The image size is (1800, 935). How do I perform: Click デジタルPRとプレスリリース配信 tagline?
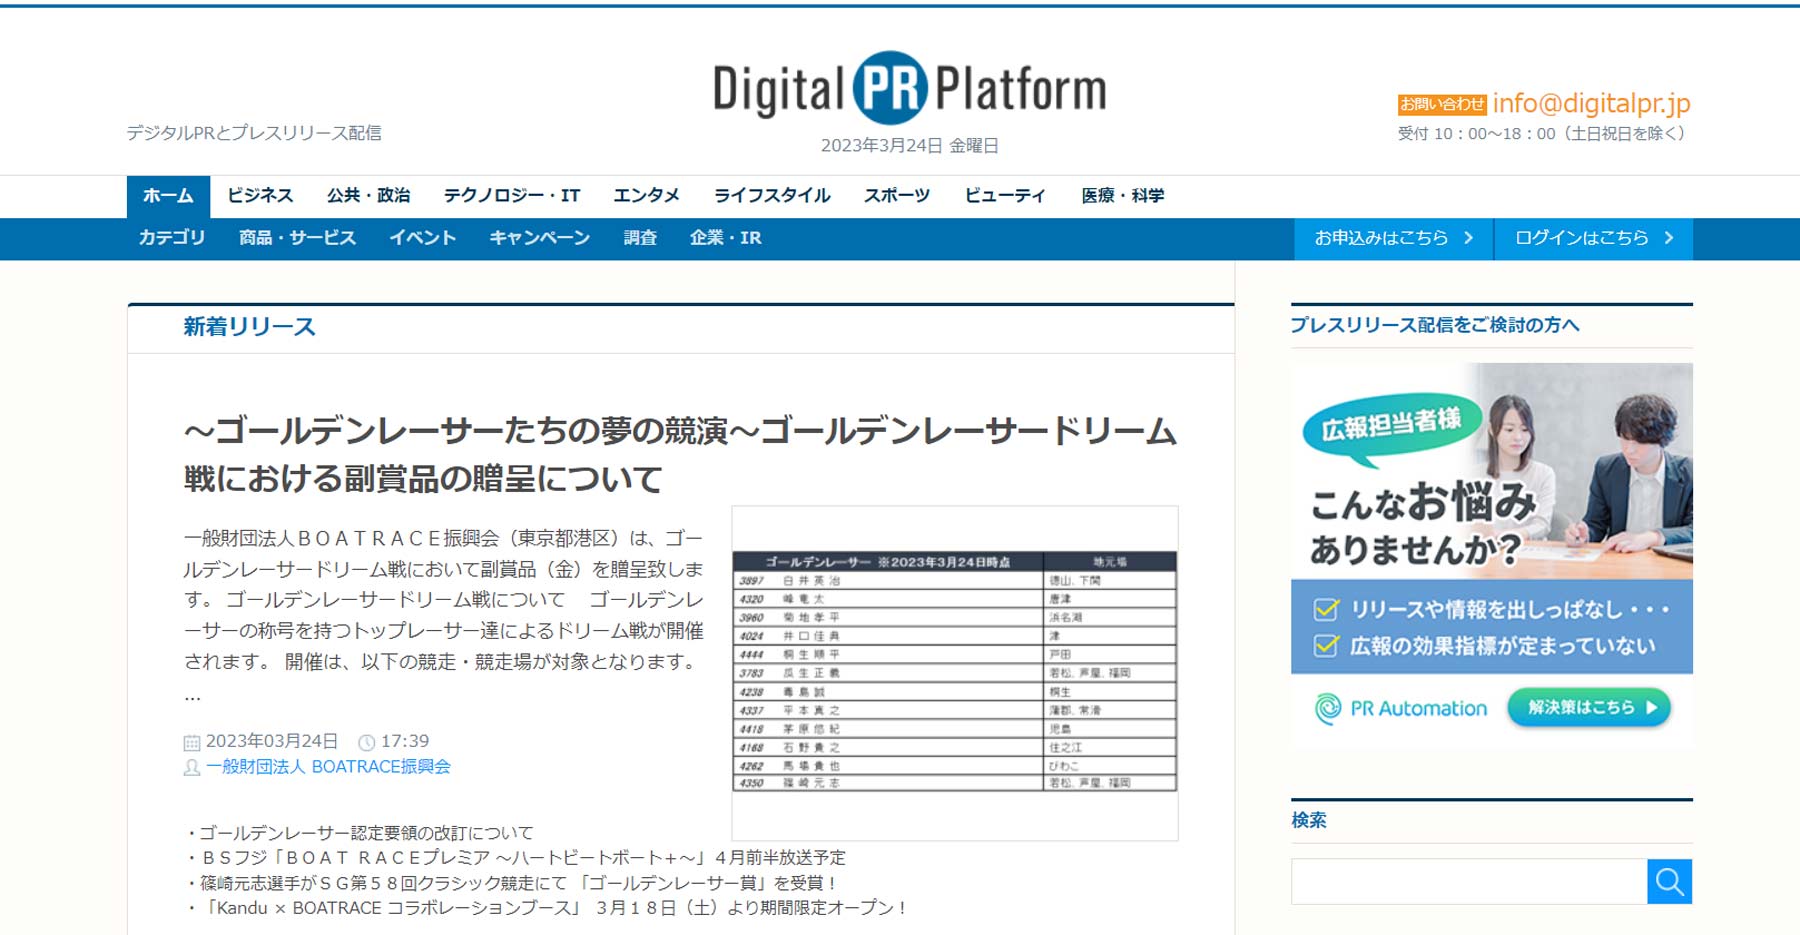(x=254, y=133)
